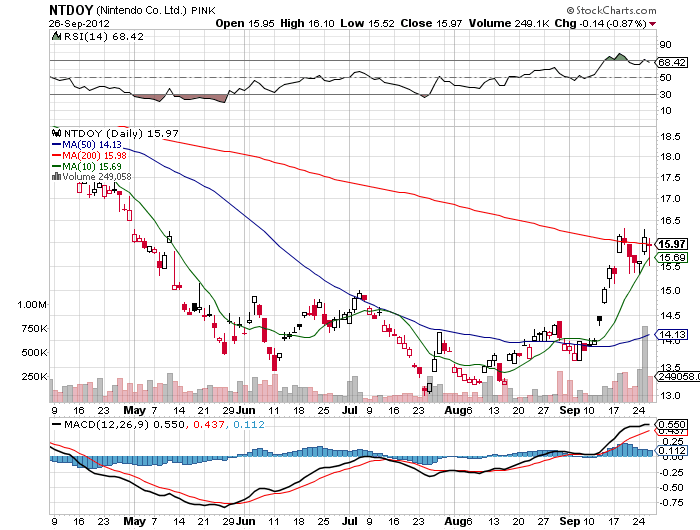Click the Open 15.95 value
This screenshot has width=700, height=530.
pos(245,23)
